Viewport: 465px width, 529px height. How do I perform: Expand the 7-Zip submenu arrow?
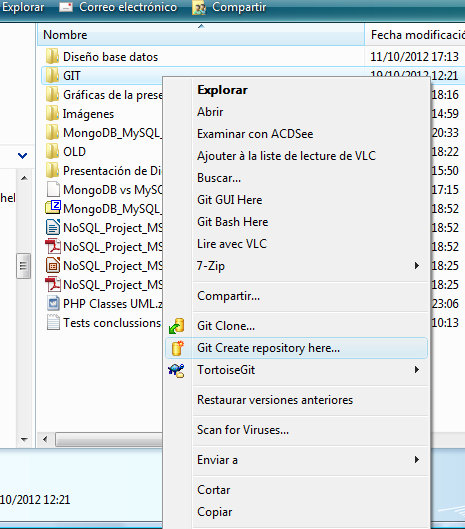[x=417, y=266]
